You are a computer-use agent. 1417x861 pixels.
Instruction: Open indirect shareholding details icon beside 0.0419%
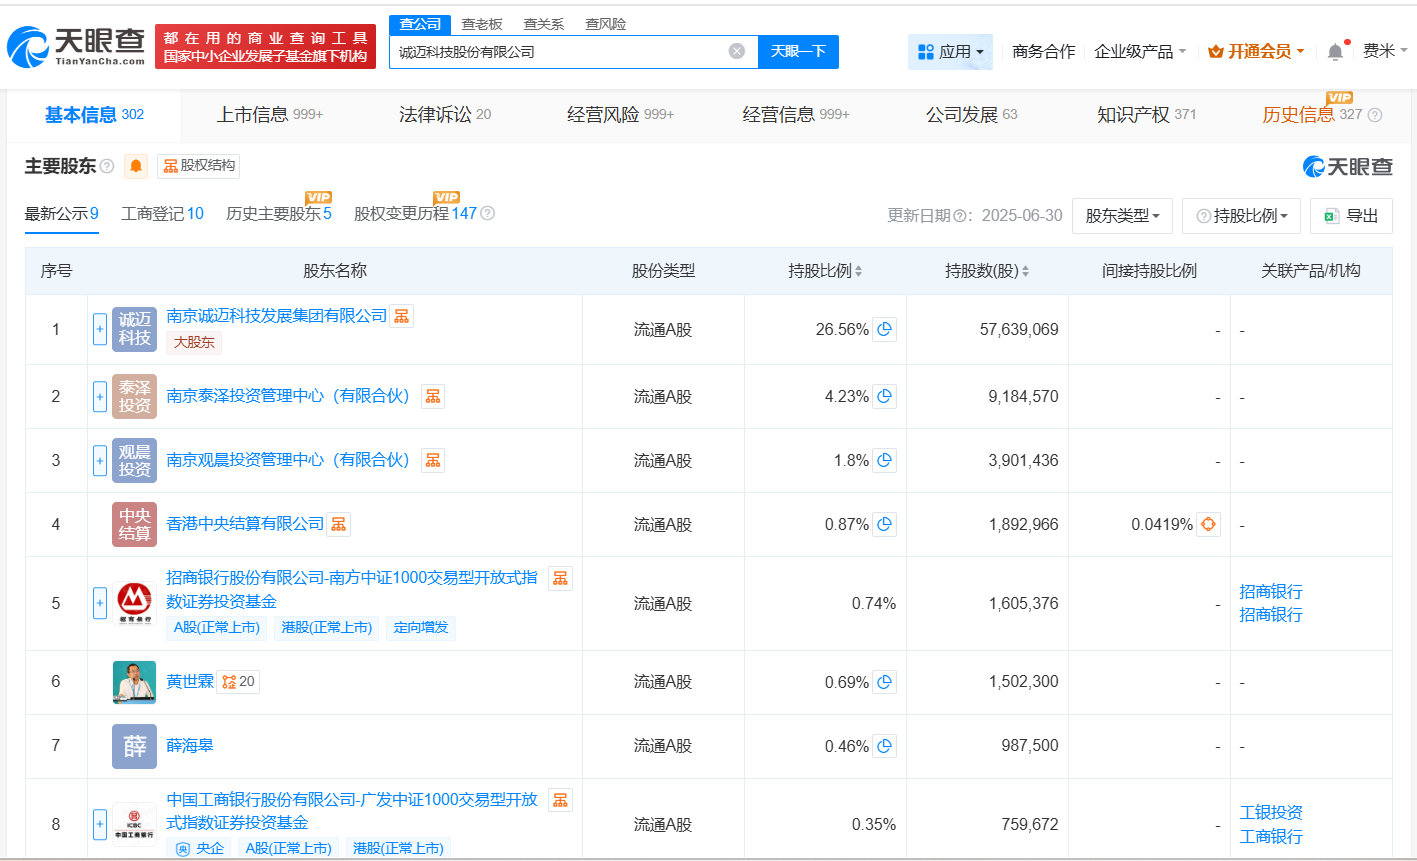pyautogui.click(x=1208, y=523)
